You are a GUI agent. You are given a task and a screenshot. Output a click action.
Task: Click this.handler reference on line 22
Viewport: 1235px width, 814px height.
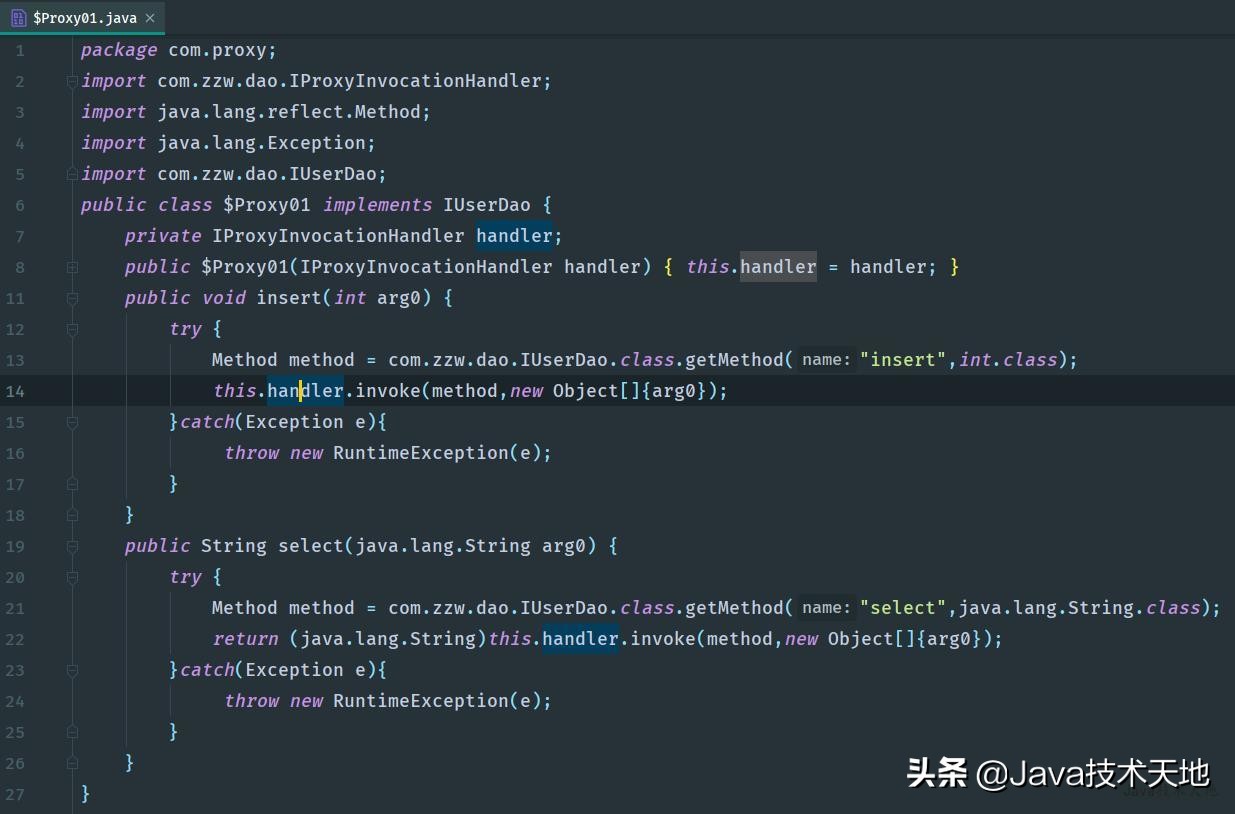pyautogui.click(x=554, y=638)
